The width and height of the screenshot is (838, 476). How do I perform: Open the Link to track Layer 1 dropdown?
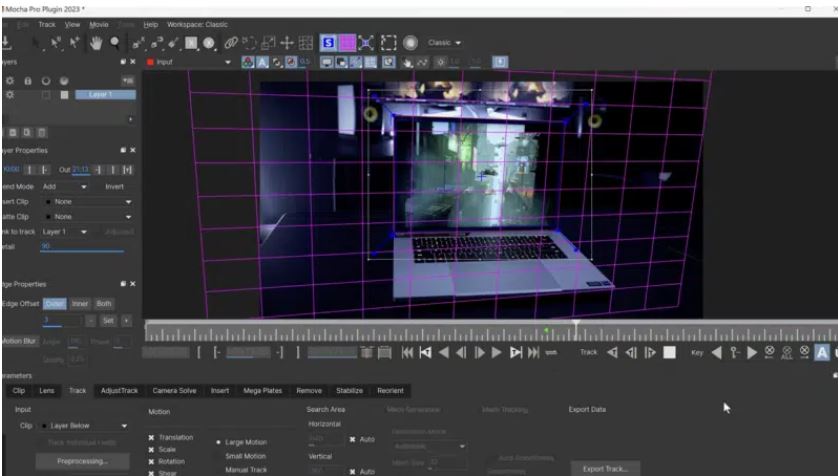click(x=65, y=232)
